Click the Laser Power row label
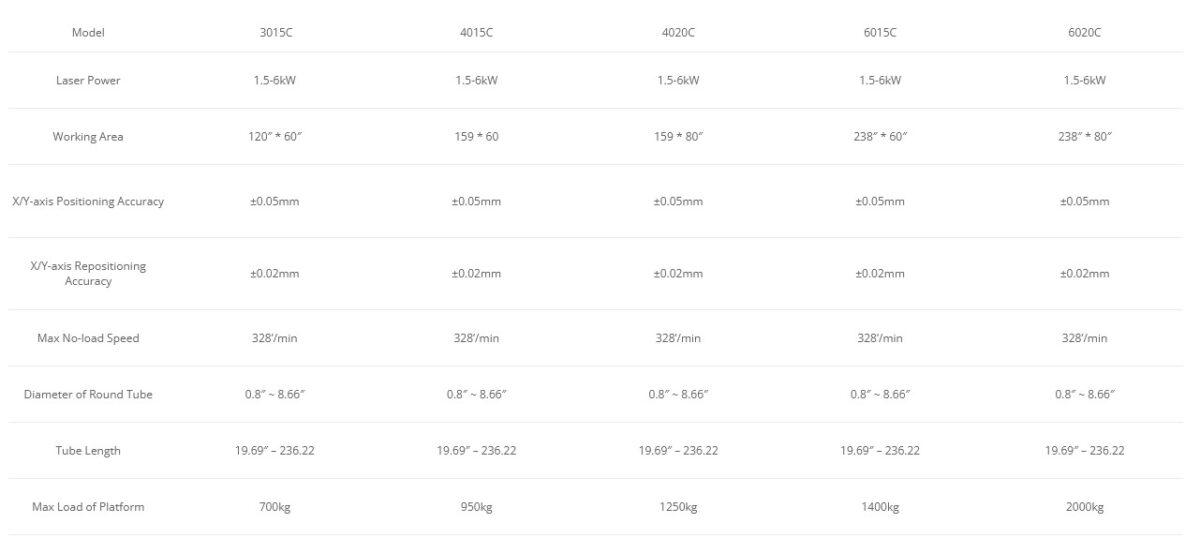 [88, 80]
